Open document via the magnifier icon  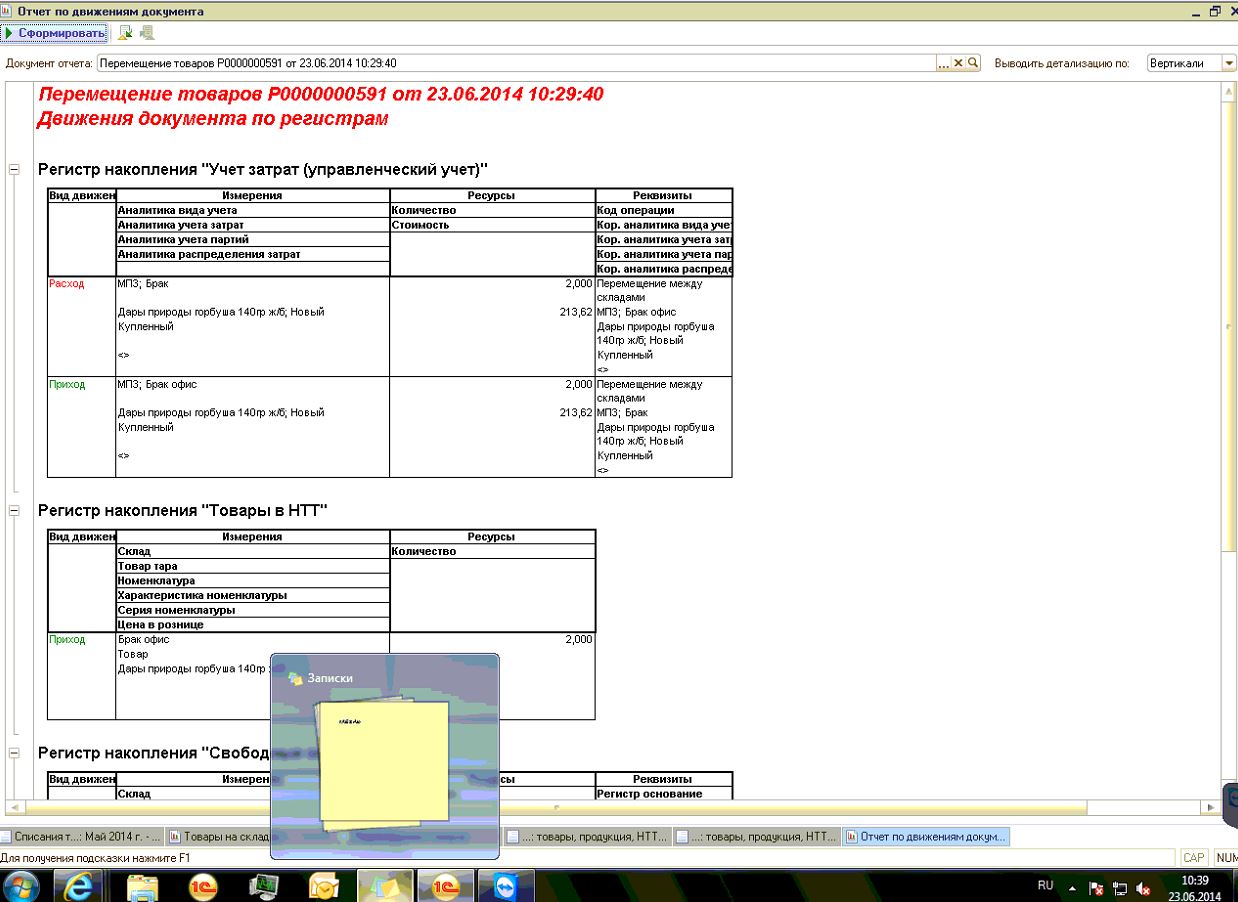click(972, 63)
